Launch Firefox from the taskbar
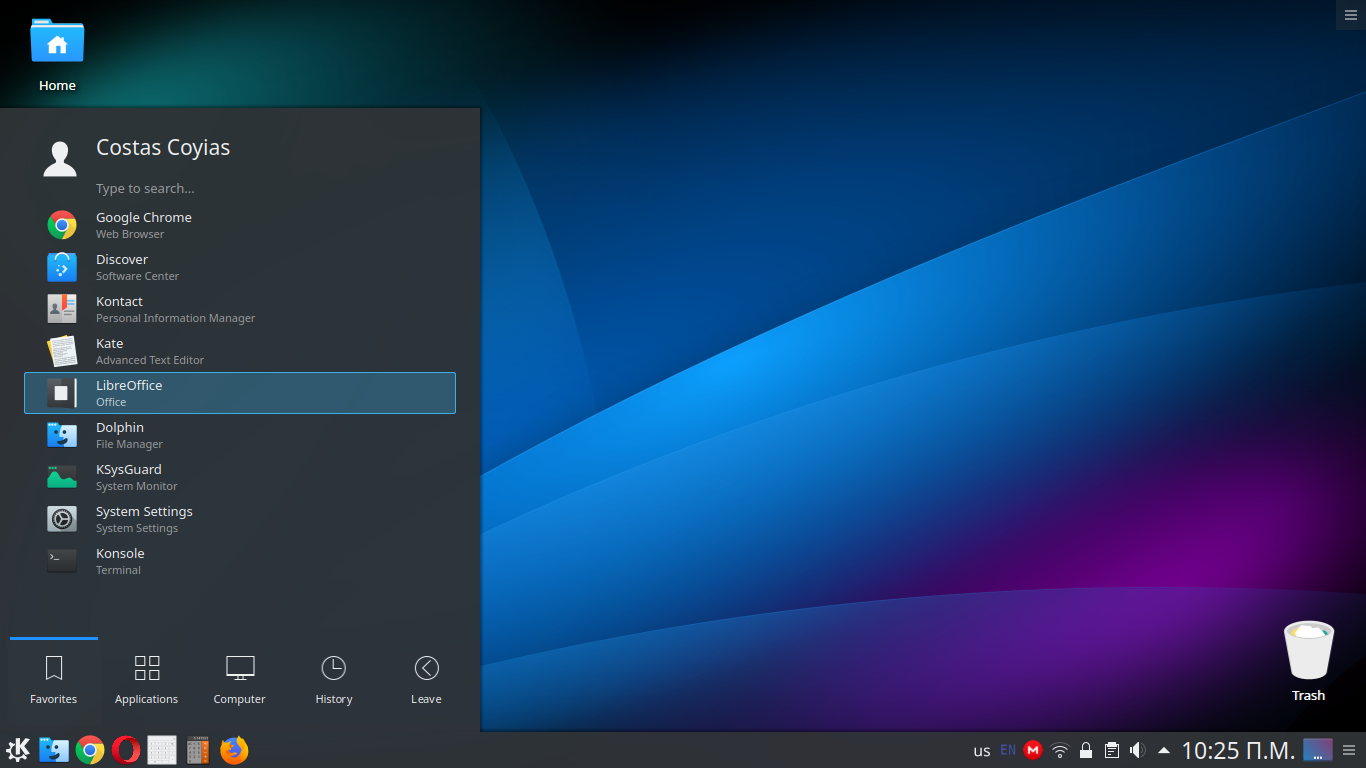Viewport: 1366px width, 768px height. coord(233,749)
